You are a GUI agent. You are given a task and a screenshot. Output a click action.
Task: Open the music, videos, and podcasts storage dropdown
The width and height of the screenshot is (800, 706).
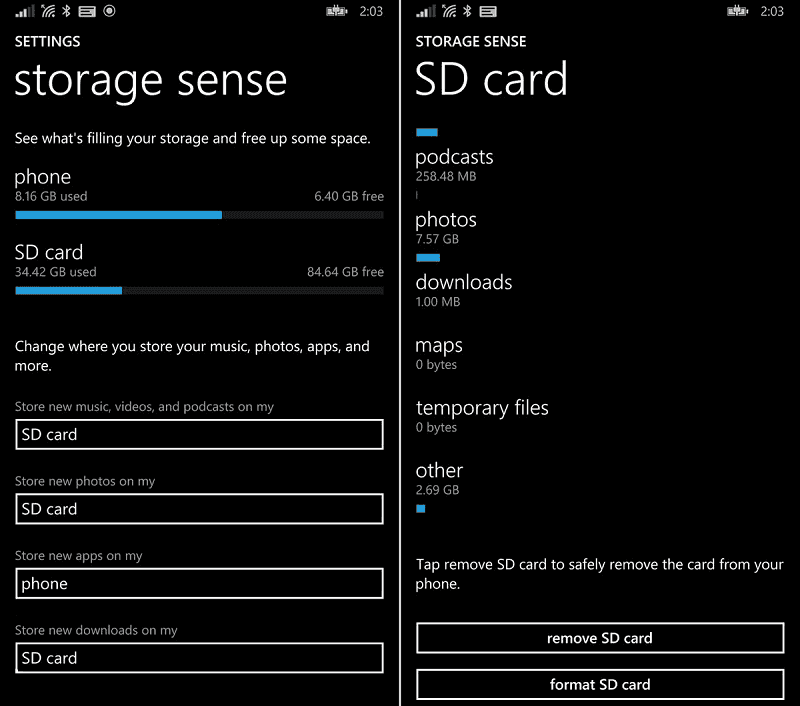click(x=199, y=434)
